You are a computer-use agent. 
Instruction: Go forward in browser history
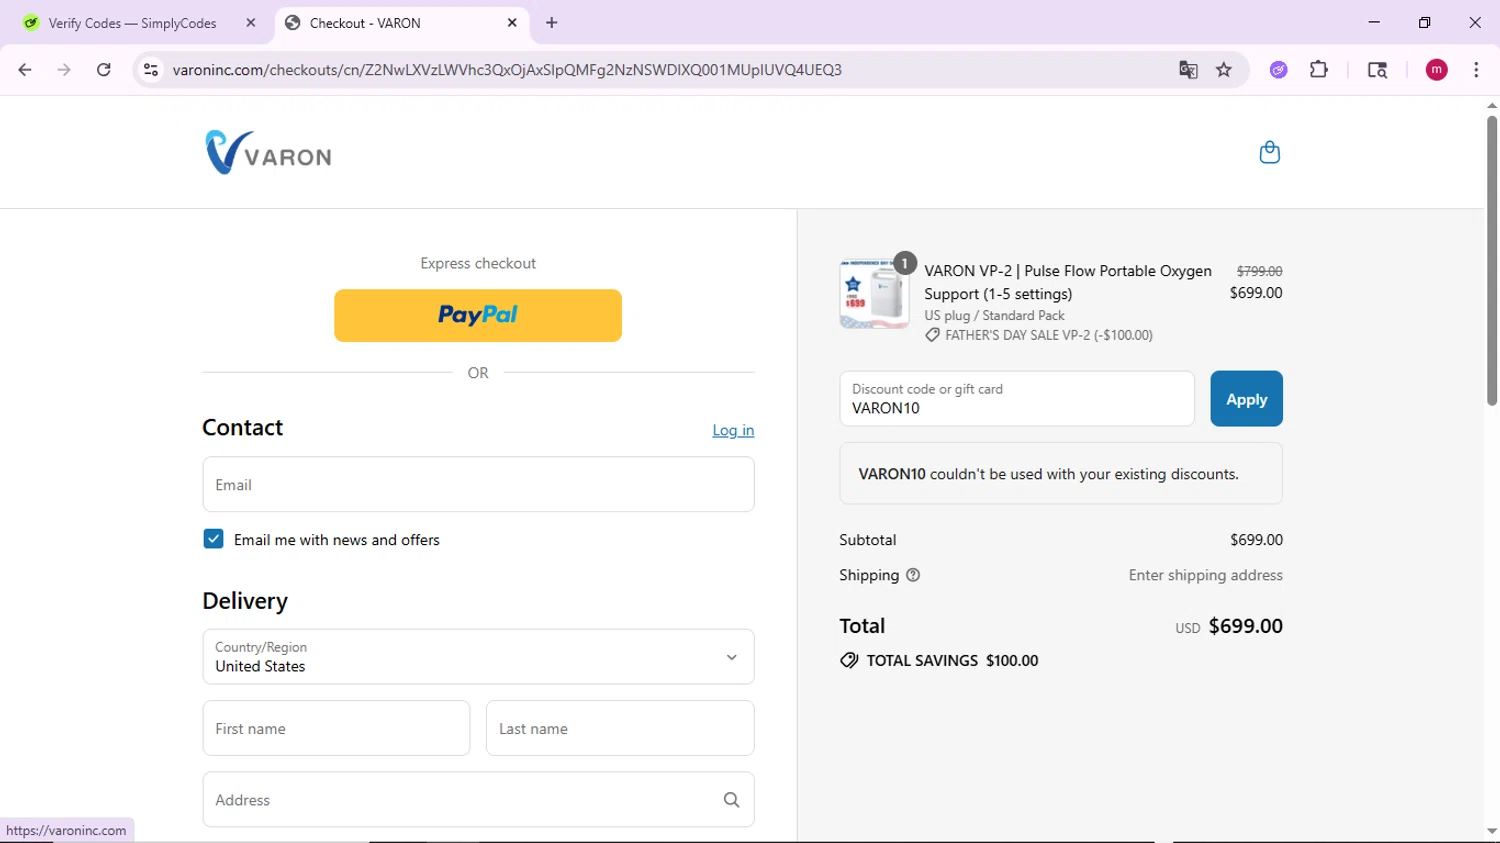point(64,70)
